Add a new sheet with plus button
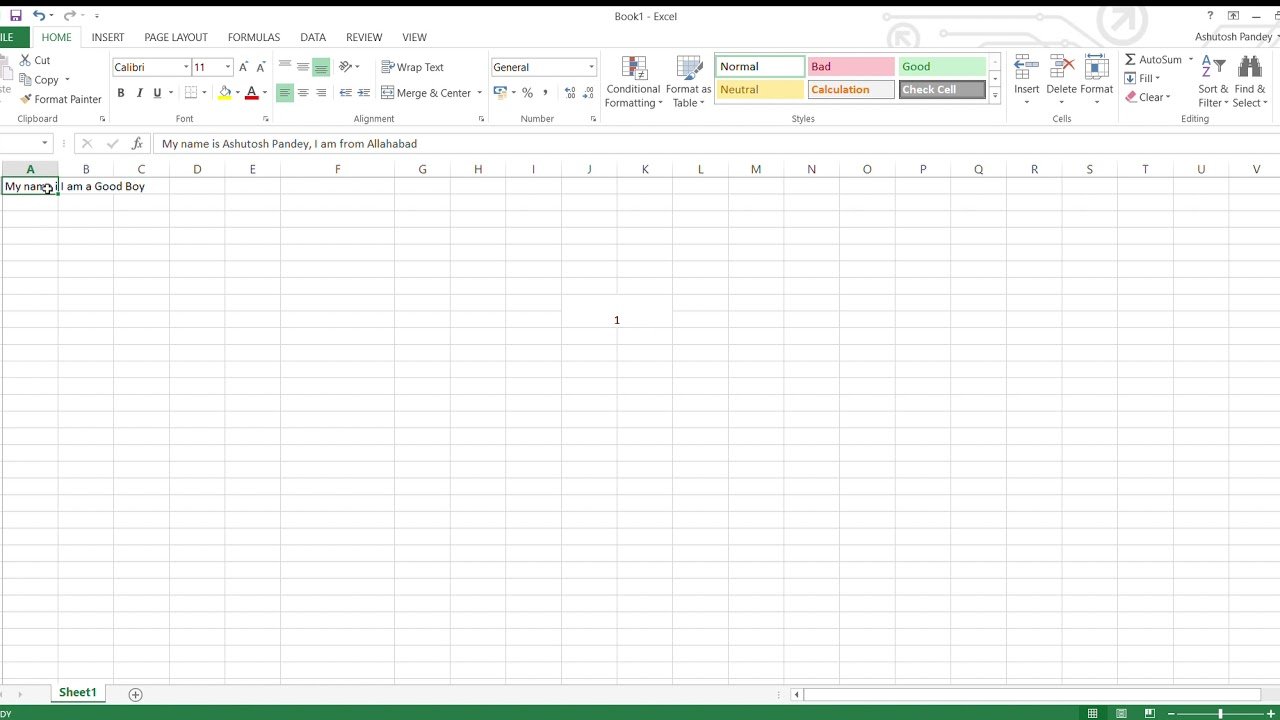 coord(135,694)
